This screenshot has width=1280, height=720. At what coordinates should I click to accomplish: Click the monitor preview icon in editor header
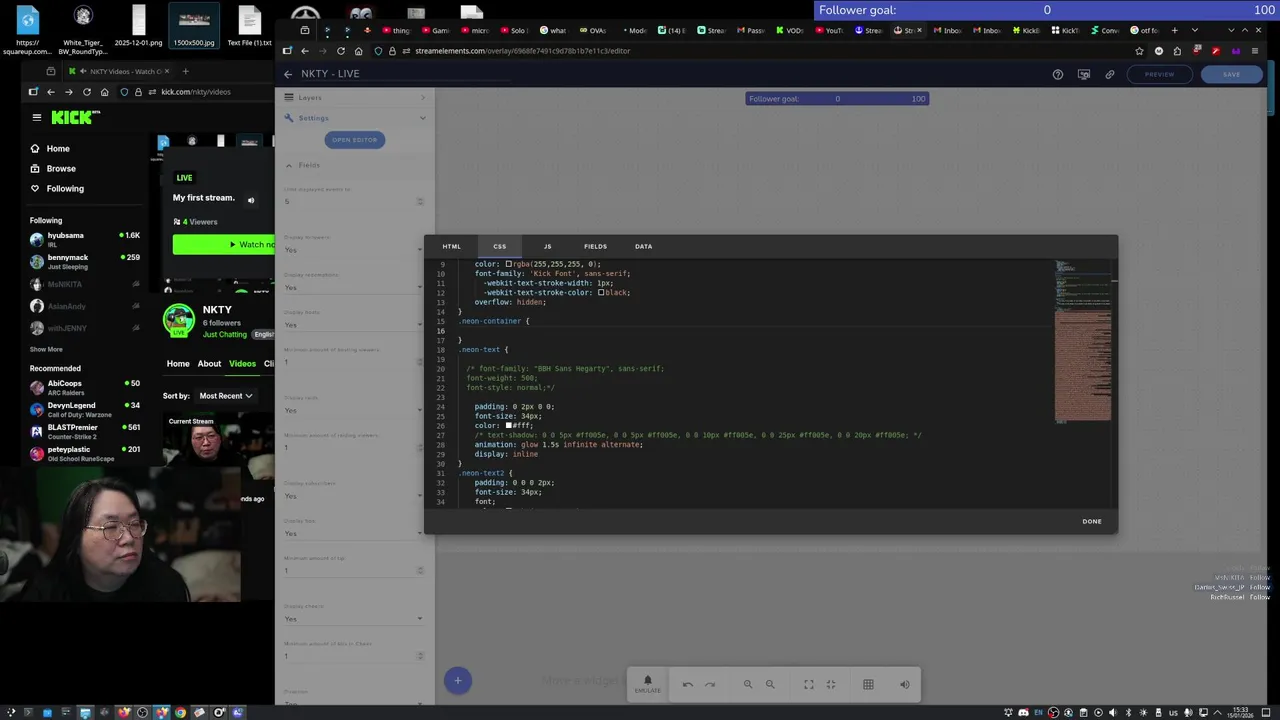(1084, 74)
